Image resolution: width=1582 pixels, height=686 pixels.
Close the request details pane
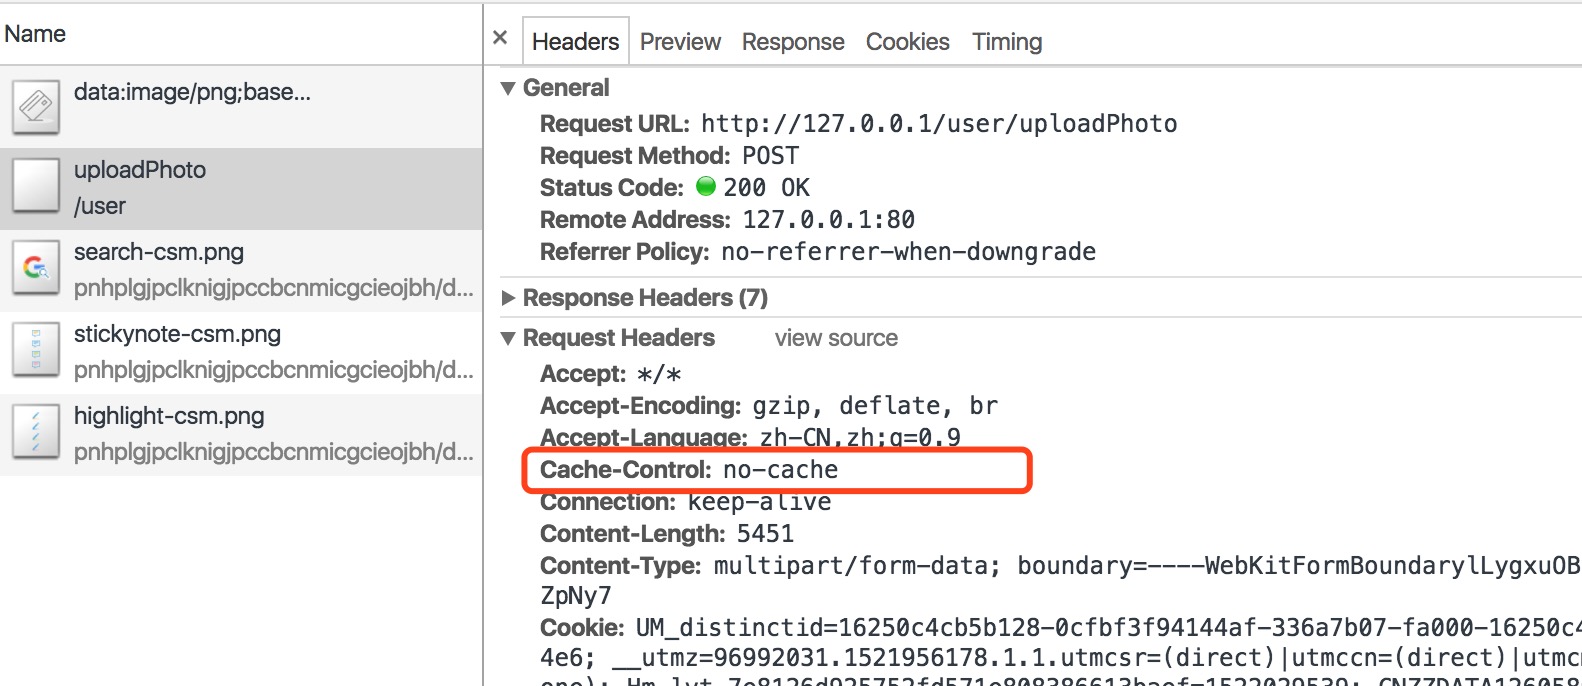(x=501, y=38)
